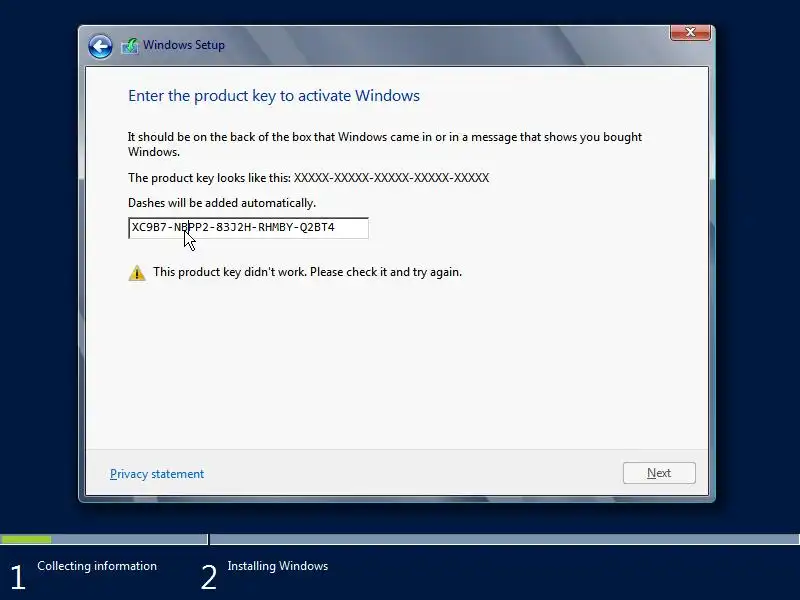Click the 'Installing Windows' step label
The height and width of the screenshot is (600, 800).
tap(278, 566)
